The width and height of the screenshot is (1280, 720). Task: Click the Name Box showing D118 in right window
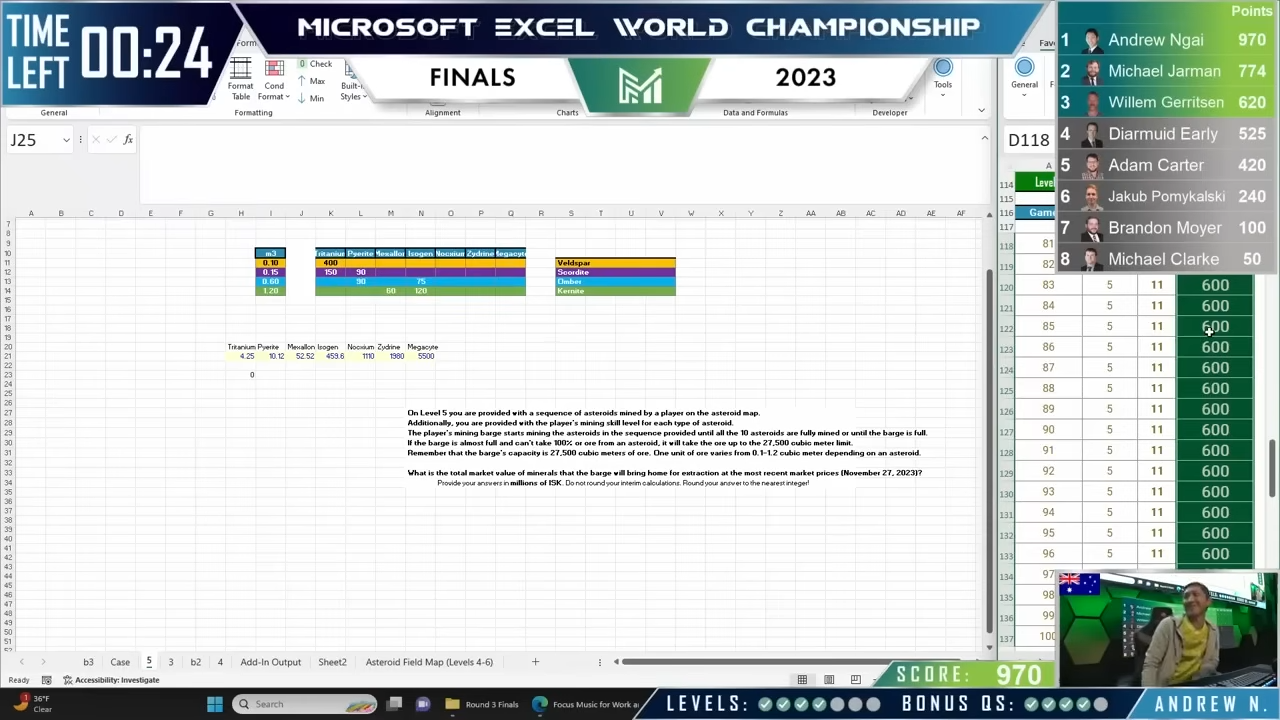coord(1029,140)
